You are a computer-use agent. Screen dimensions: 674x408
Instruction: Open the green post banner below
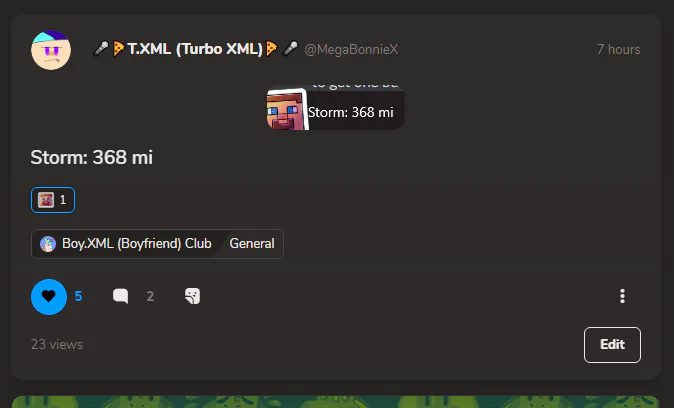coord(335,402)
